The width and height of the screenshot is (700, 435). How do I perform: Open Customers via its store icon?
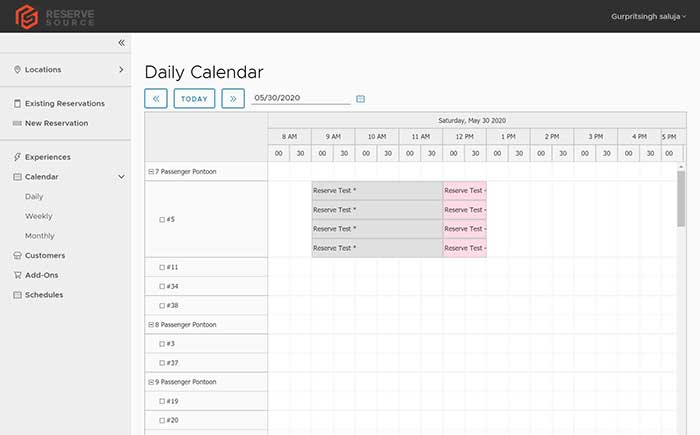click(17, 255)
